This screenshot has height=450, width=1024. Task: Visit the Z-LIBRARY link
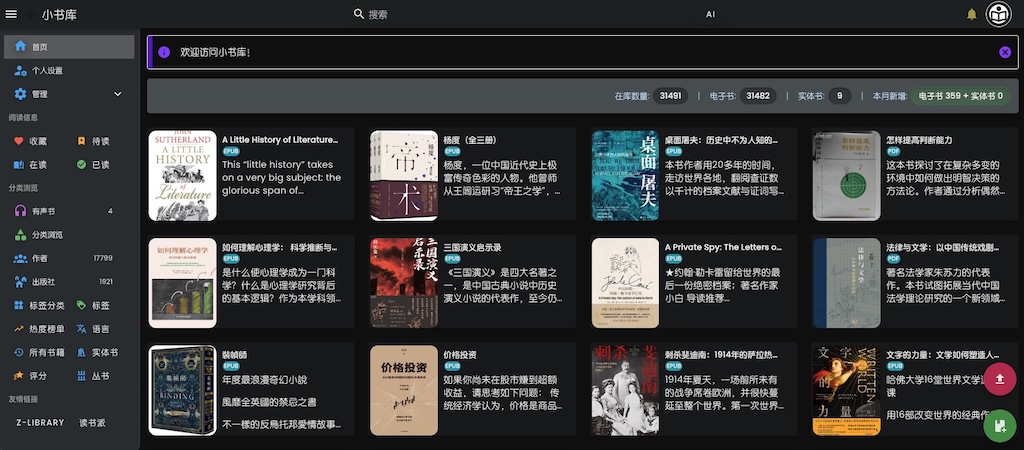point(40,423)
